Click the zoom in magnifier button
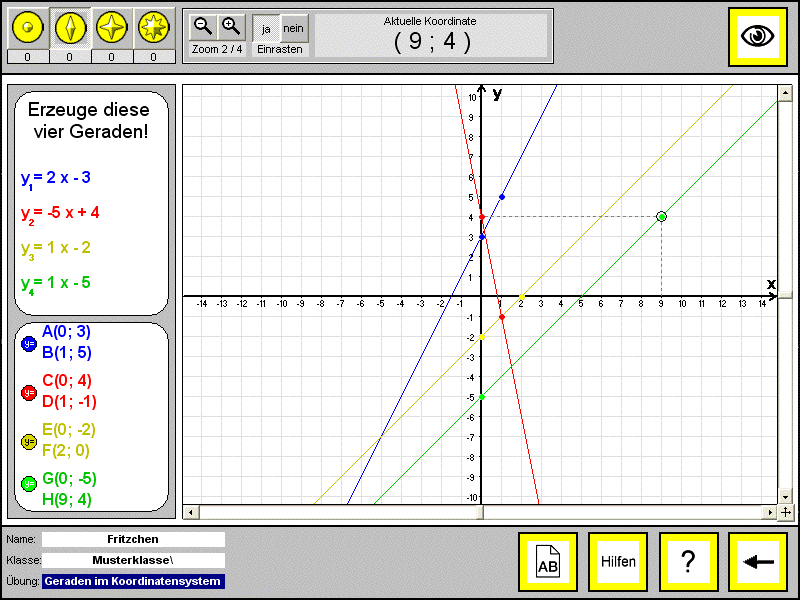Viewport: 800px width, 600px height. click(x=231, y=27)
